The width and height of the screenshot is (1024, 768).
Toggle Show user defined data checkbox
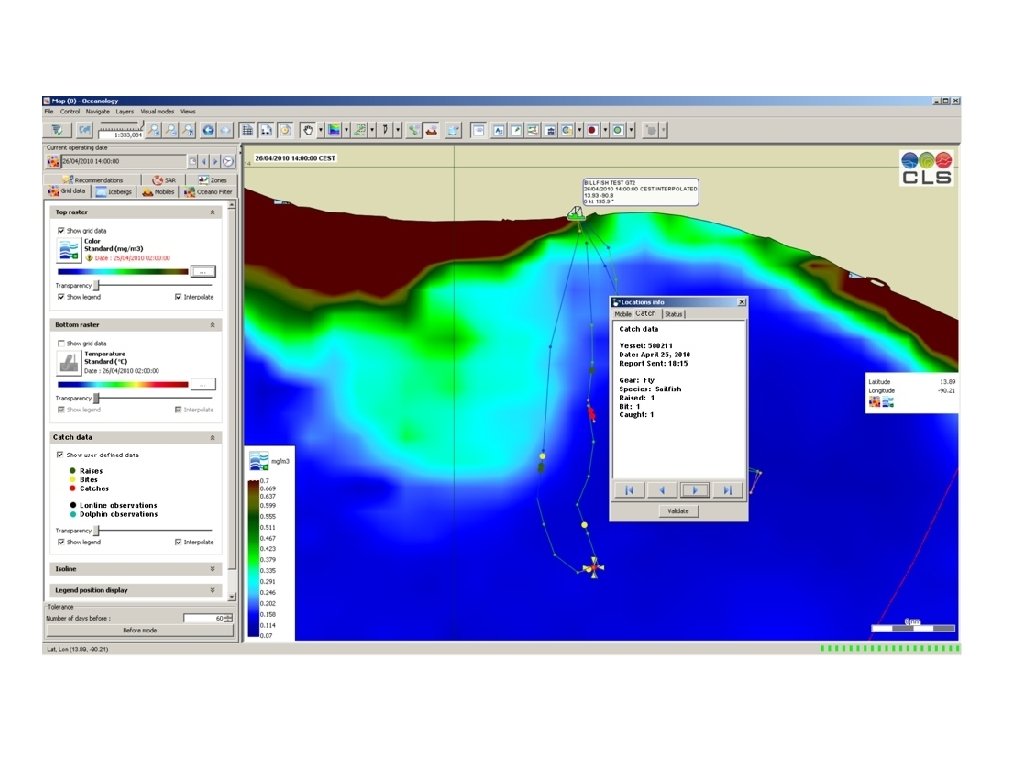pos(60,455)
